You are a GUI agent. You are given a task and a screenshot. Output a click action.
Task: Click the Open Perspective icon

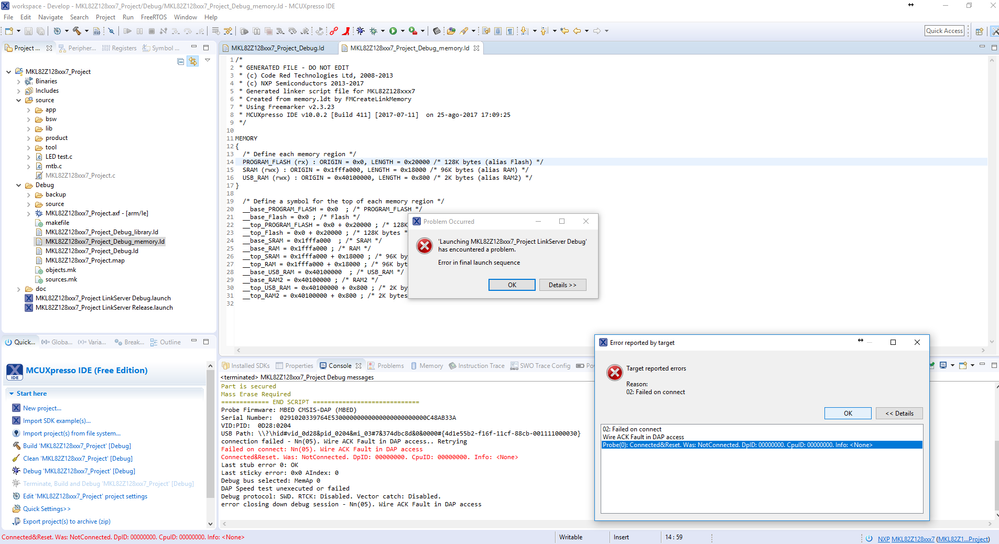pos(979,31)
